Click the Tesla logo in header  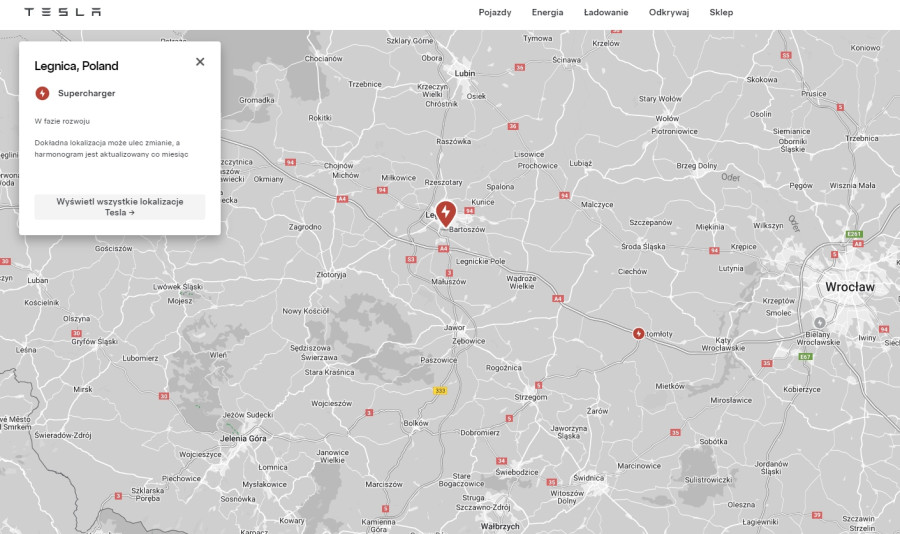tap(63, 12)
